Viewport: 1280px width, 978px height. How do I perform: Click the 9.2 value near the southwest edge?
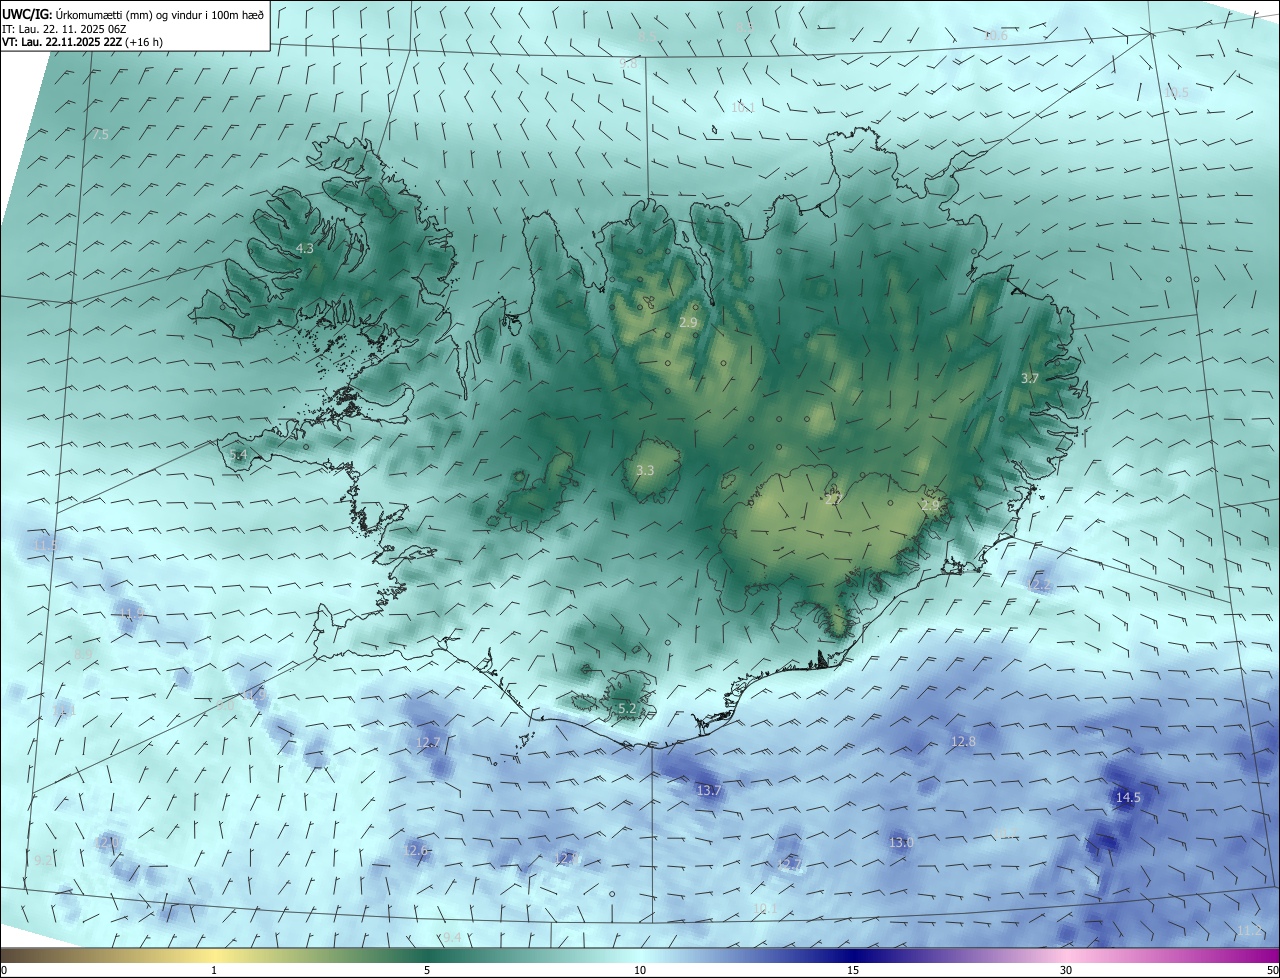(43, 860)
